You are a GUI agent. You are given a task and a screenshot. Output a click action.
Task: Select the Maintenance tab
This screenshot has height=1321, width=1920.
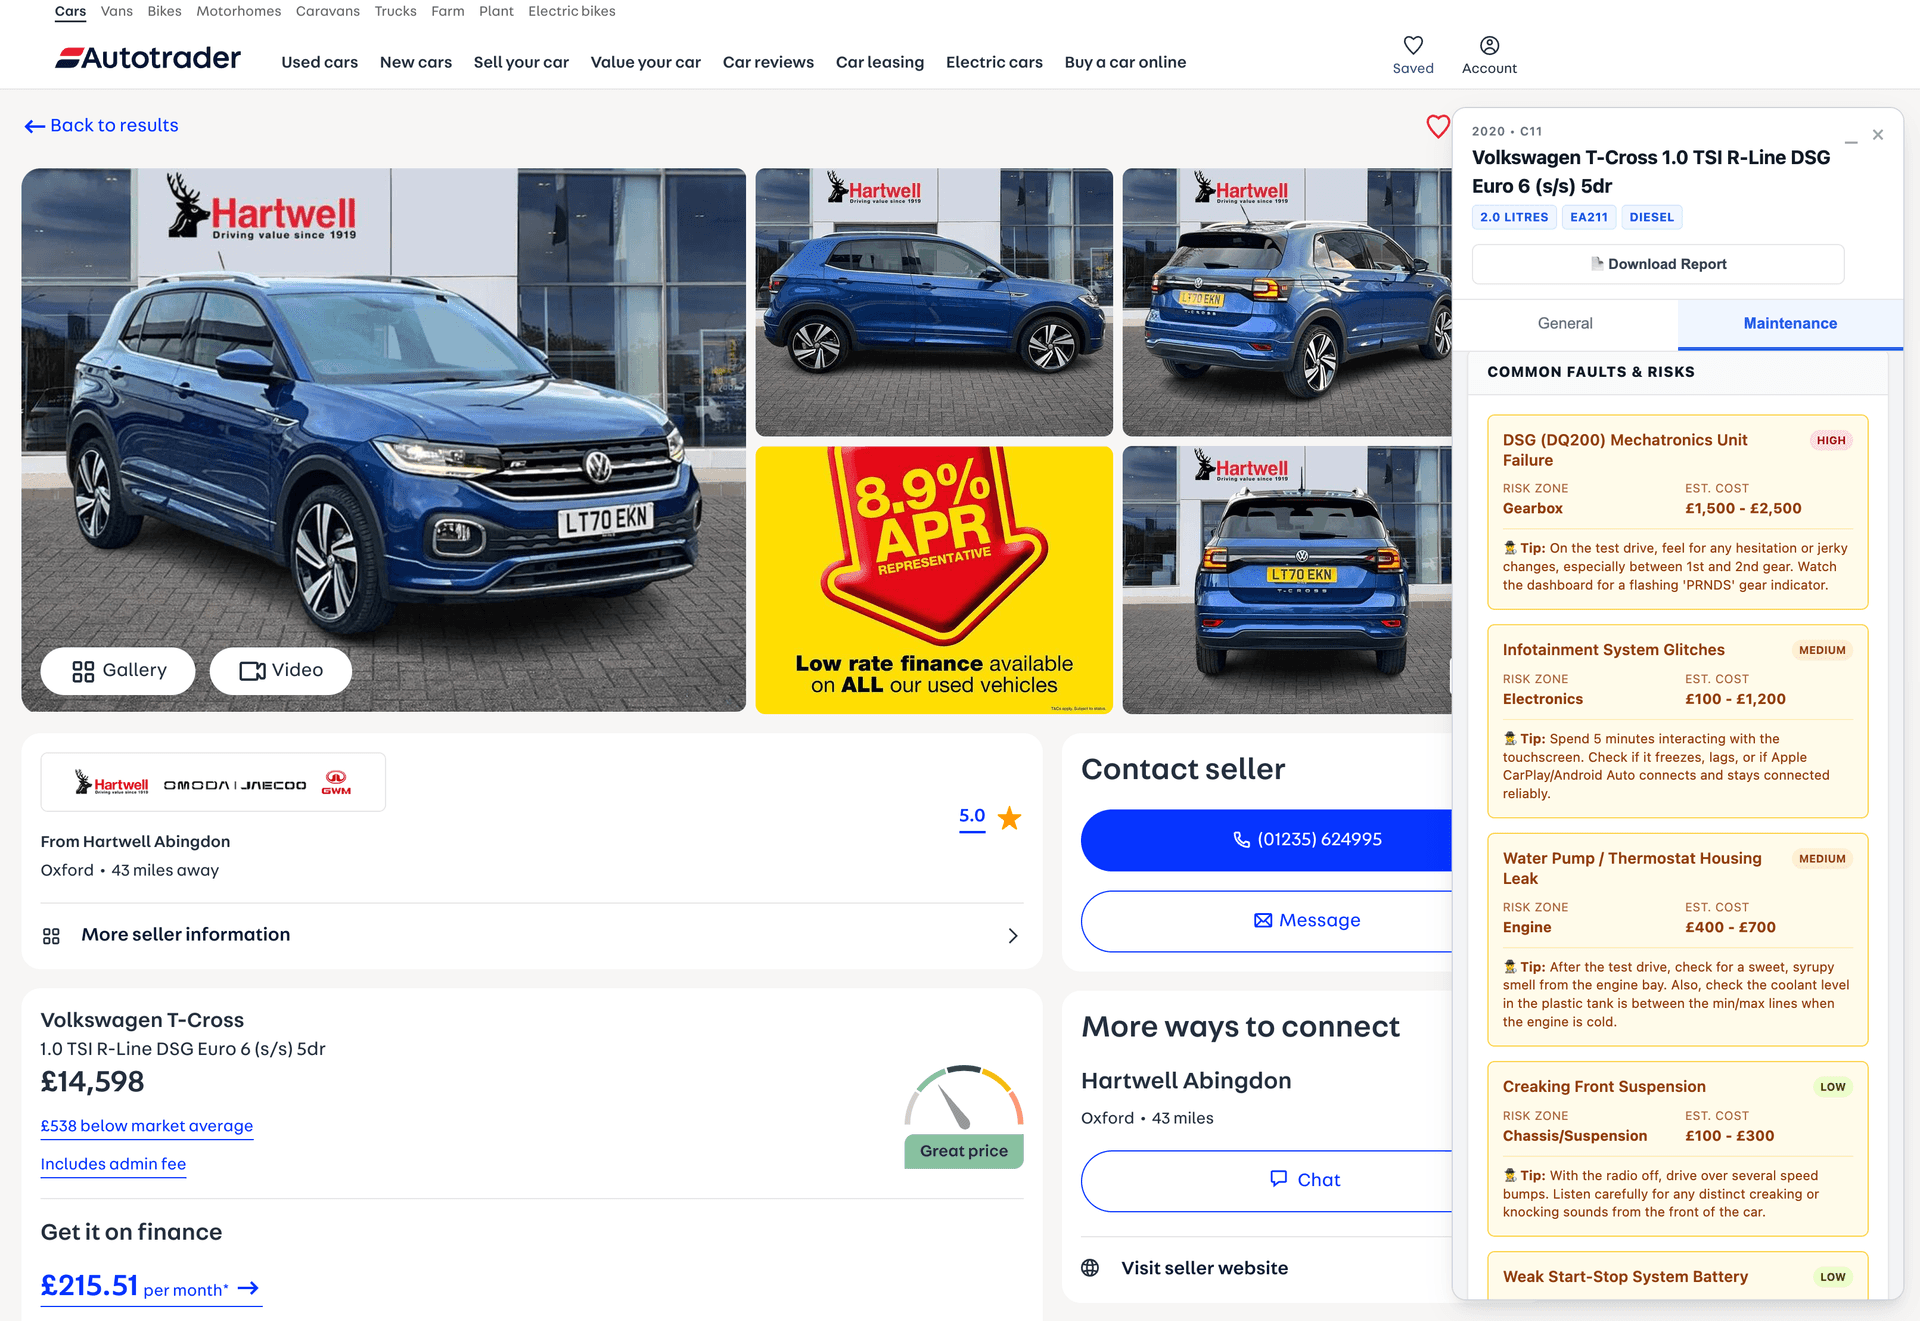[1789, 324]
